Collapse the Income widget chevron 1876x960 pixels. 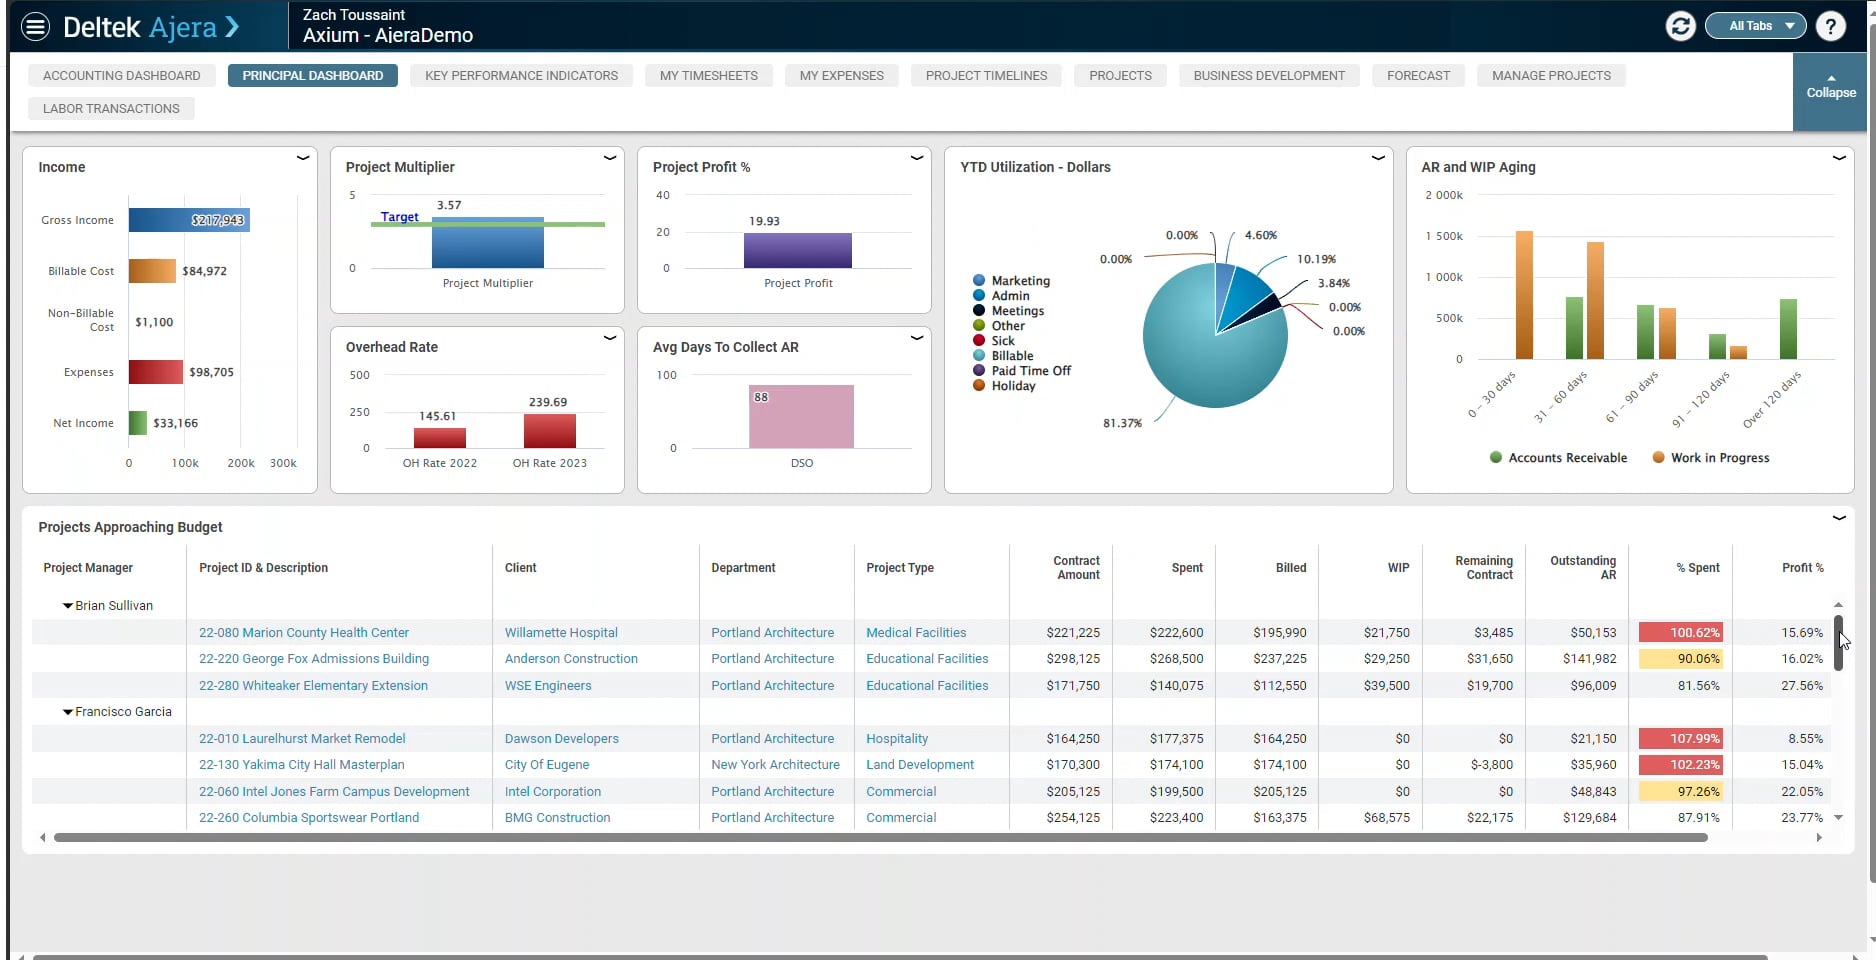tap(302, 158)
